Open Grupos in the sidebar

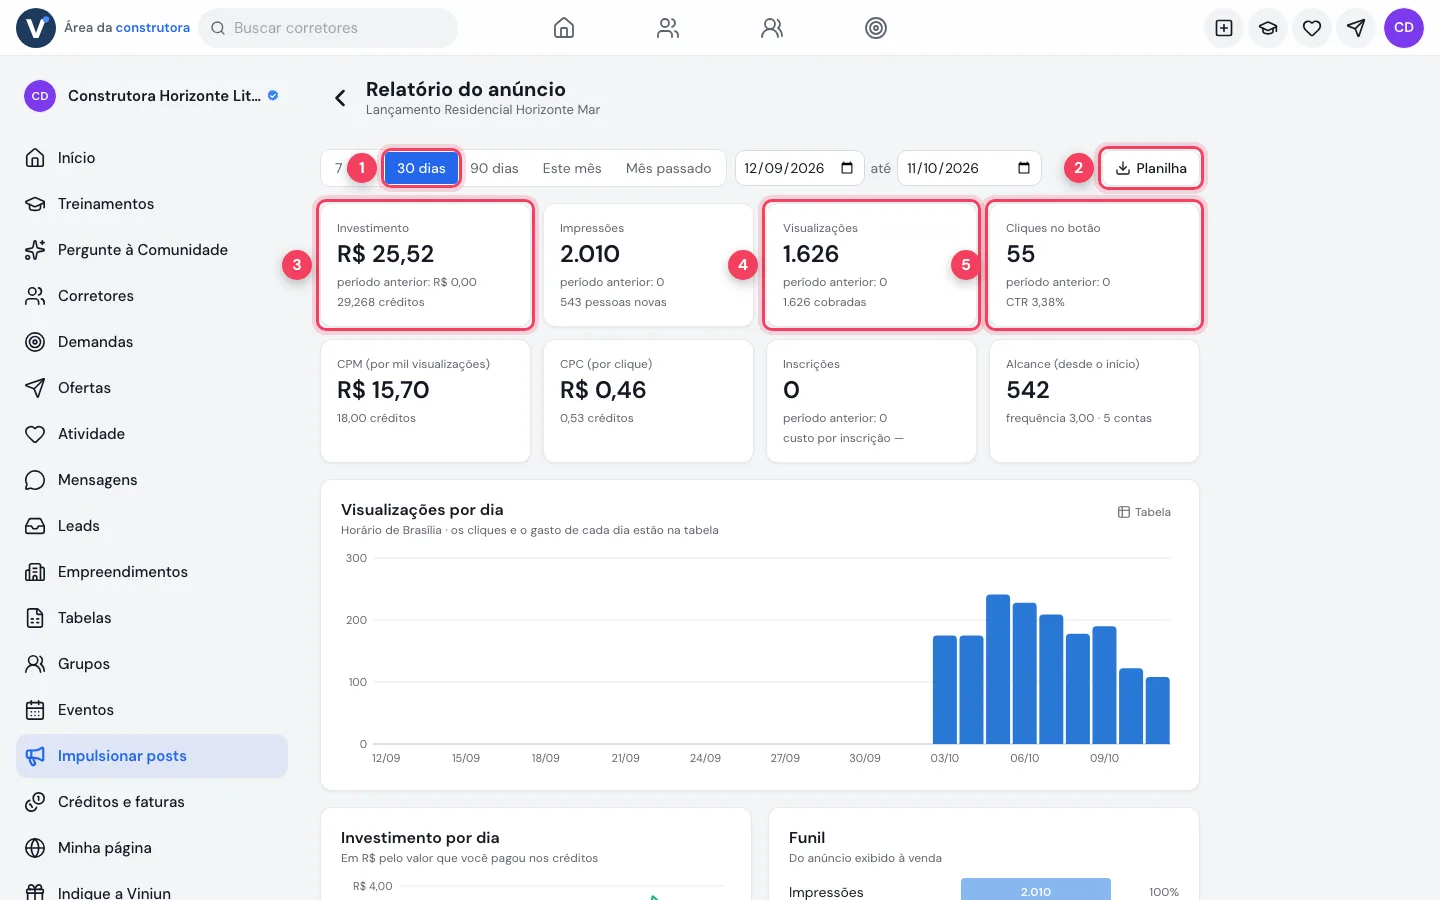click(152, 664)
